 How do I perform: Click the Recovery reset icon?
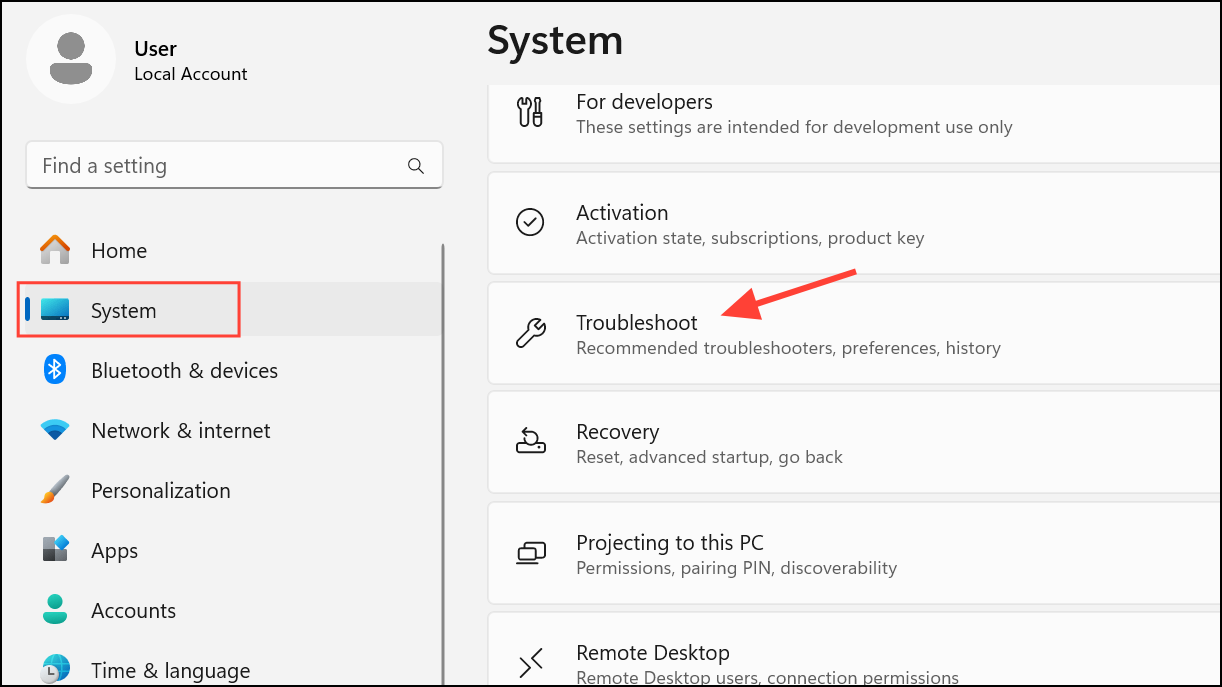pos(531,442)
